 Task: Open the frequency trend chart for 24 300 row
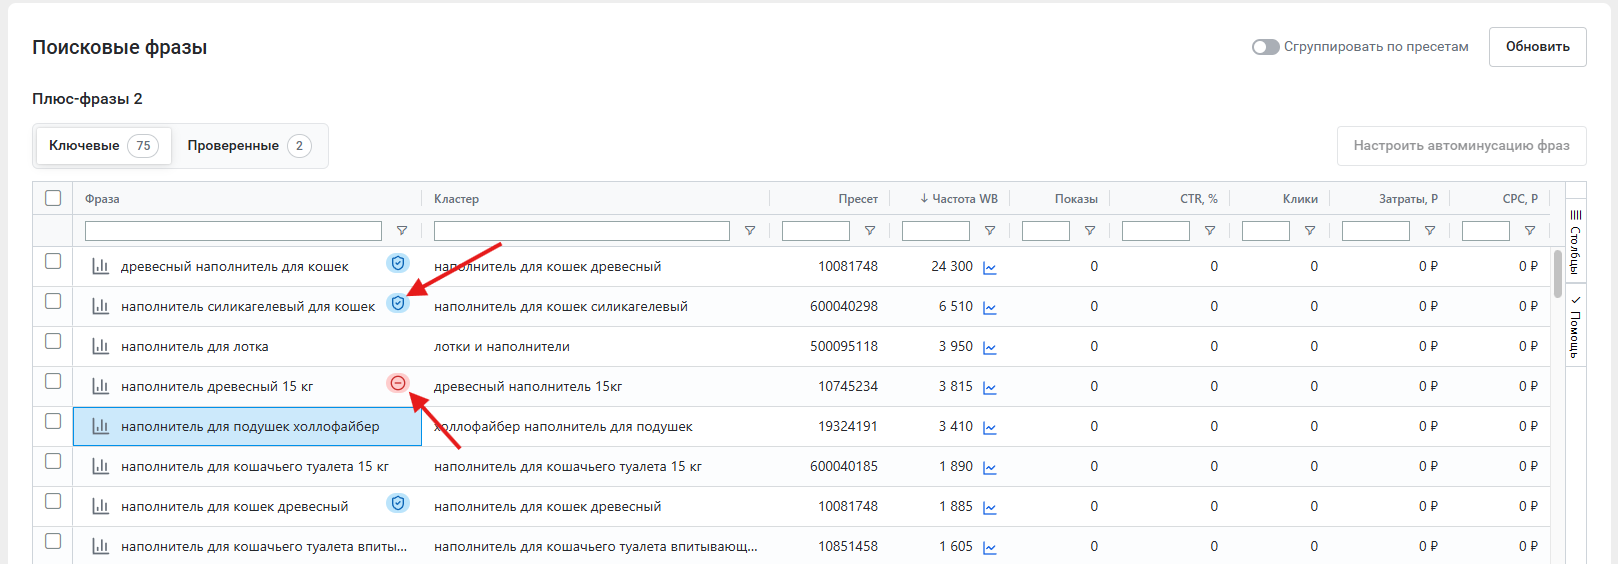(989, 268)
